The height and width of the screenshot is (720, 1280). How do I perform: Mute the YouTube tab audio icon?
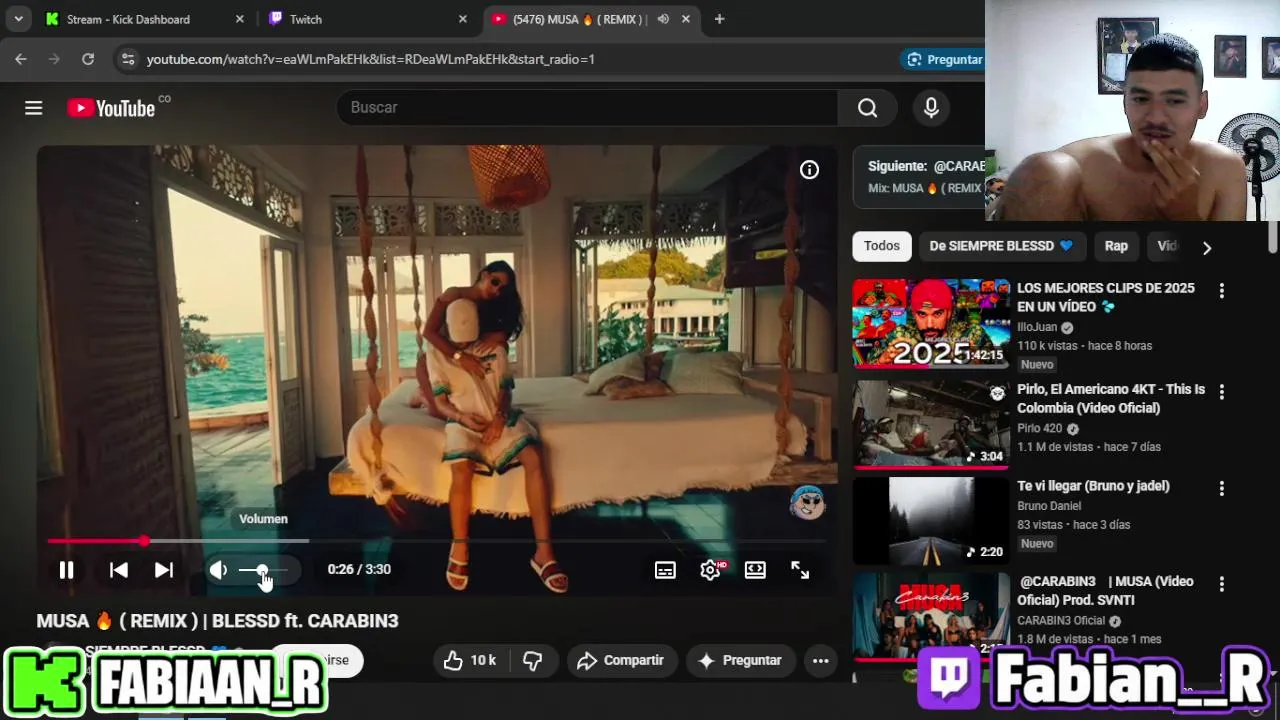663,19
